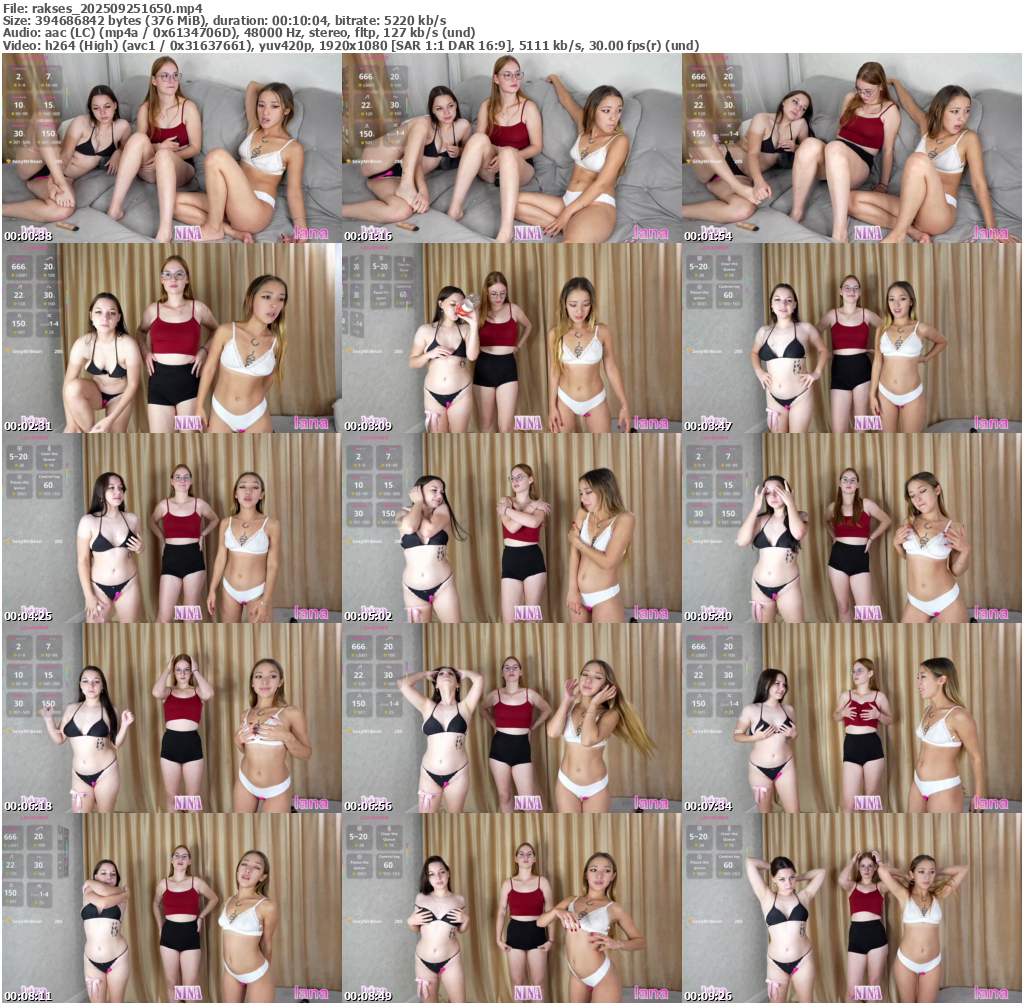Select the frame thumbnail at 00:05:02

pyautogui.click(x=511, y=528)
